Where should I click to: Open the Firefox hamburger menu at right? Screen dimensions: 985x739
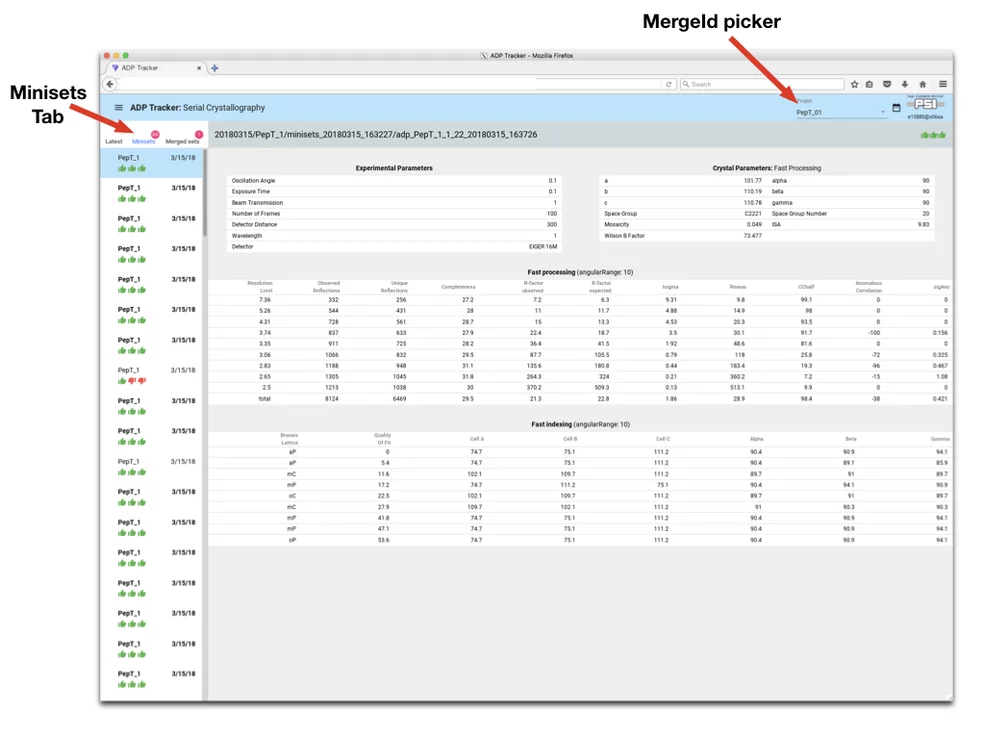pos(942,84)
